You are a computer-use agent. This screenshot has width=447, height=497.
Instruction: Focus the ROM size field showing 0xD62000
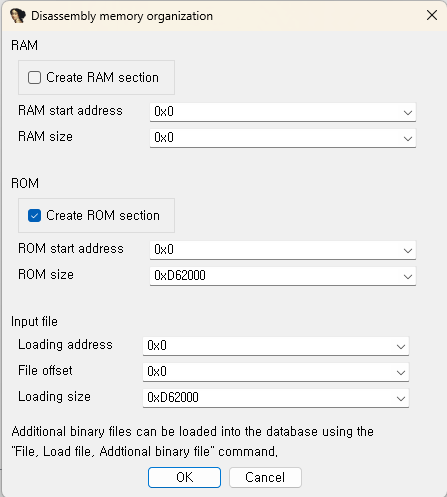pyautogui.click(x=283, y=276)
